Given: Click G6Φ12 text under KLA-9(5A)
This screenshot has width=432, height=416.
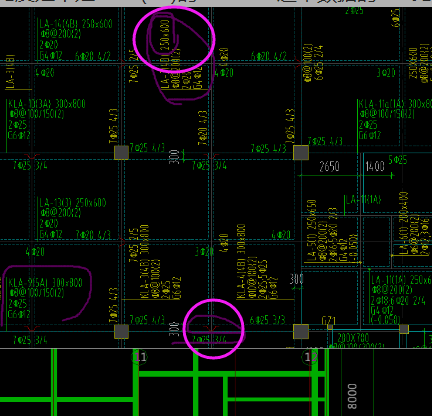Looking at the screenshot, I should (x=19, y=314).
